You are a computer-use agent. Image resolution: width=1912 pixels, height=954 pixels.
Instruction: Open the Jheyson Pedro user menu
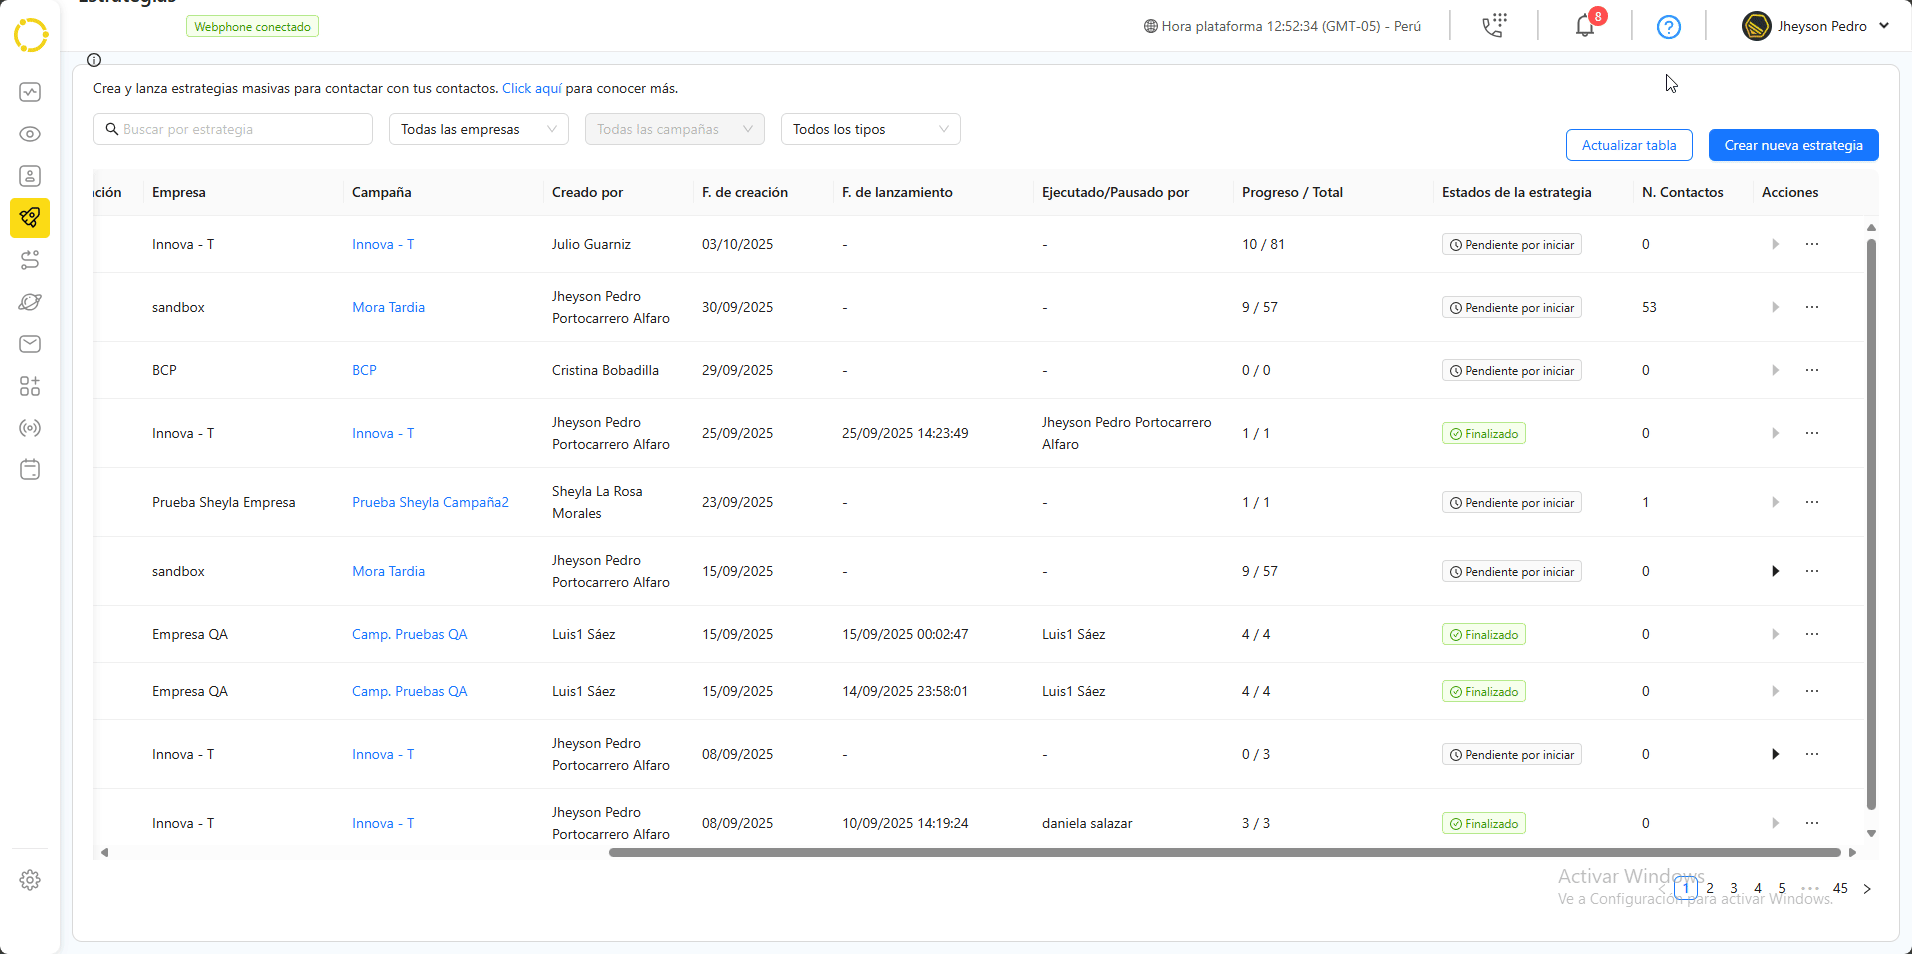[1815, 26]
